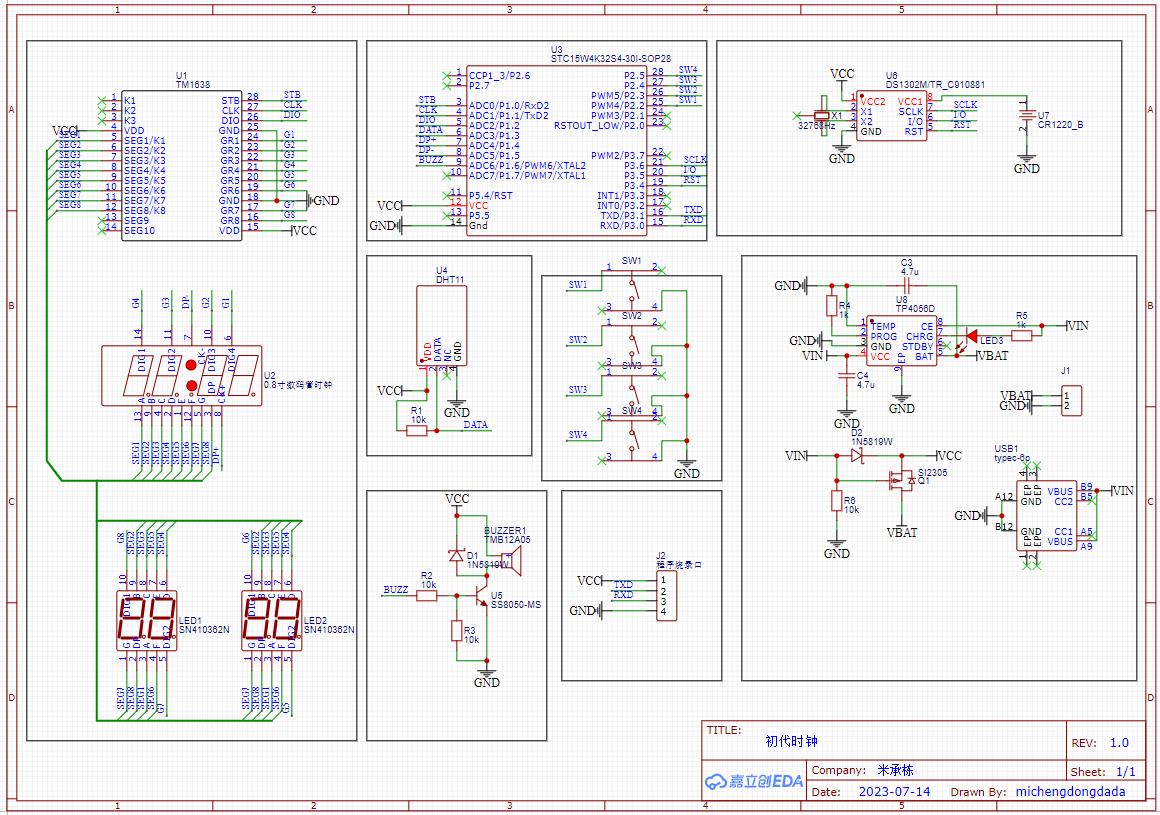
Task: Select the U2 four-digit clock display
Action: (181, 376)
